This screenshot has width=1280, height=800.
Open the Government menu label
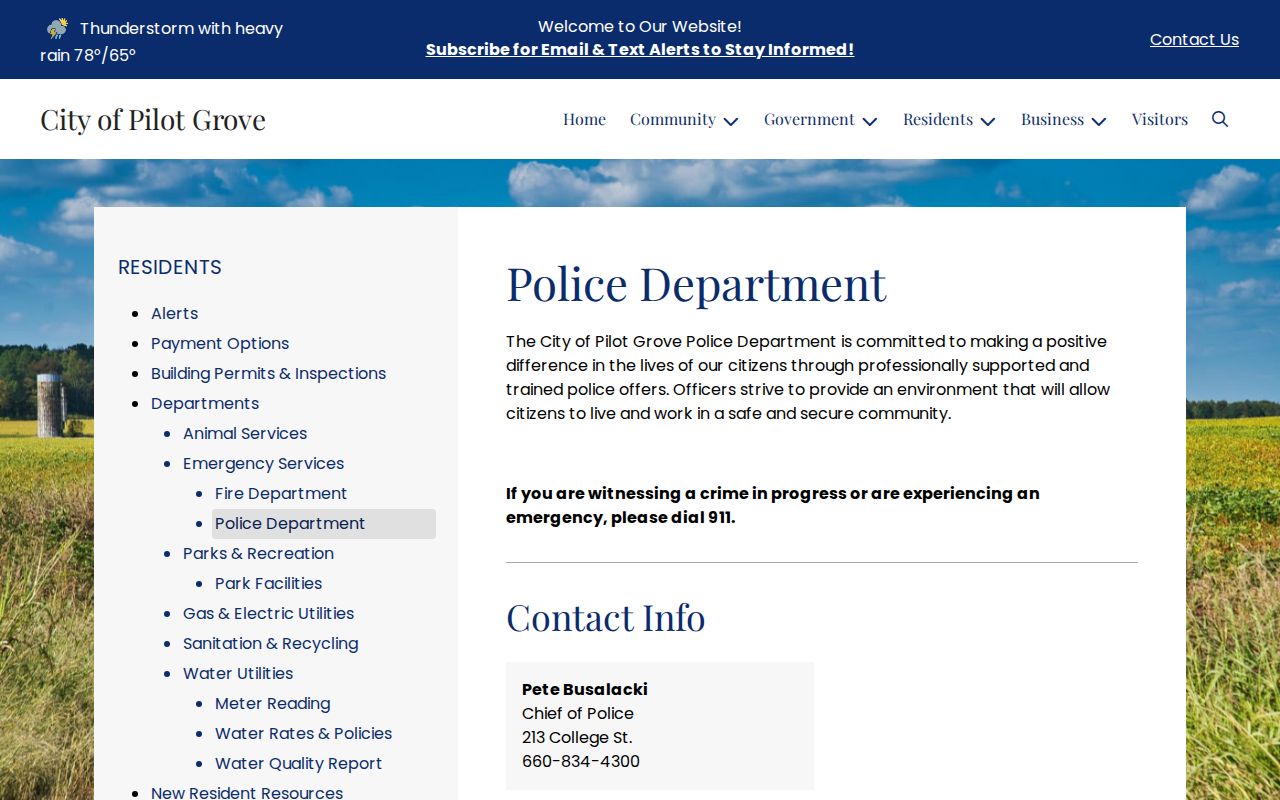[809, 119]
